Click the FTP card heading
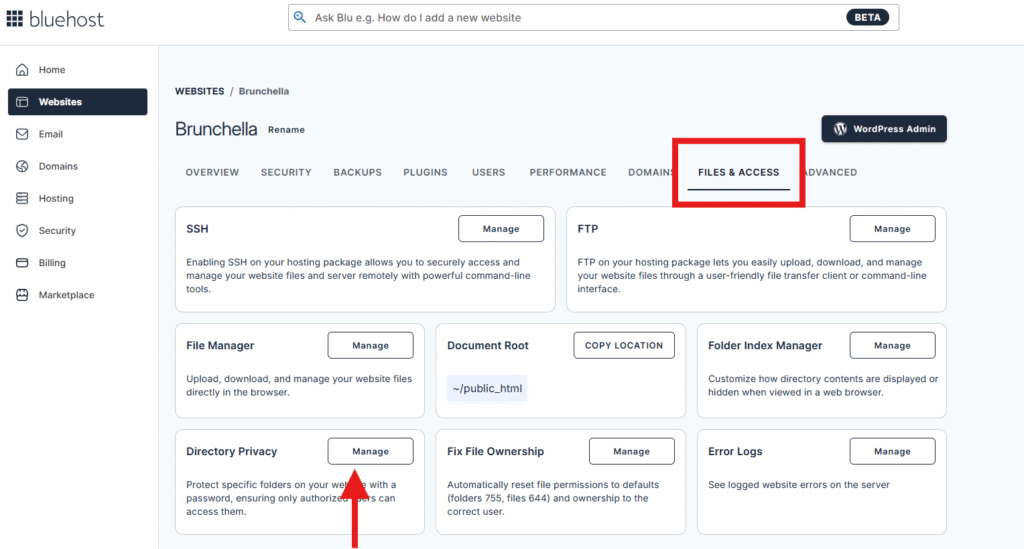The height and width of the screenshot is (549, 1024). (588, 228)
